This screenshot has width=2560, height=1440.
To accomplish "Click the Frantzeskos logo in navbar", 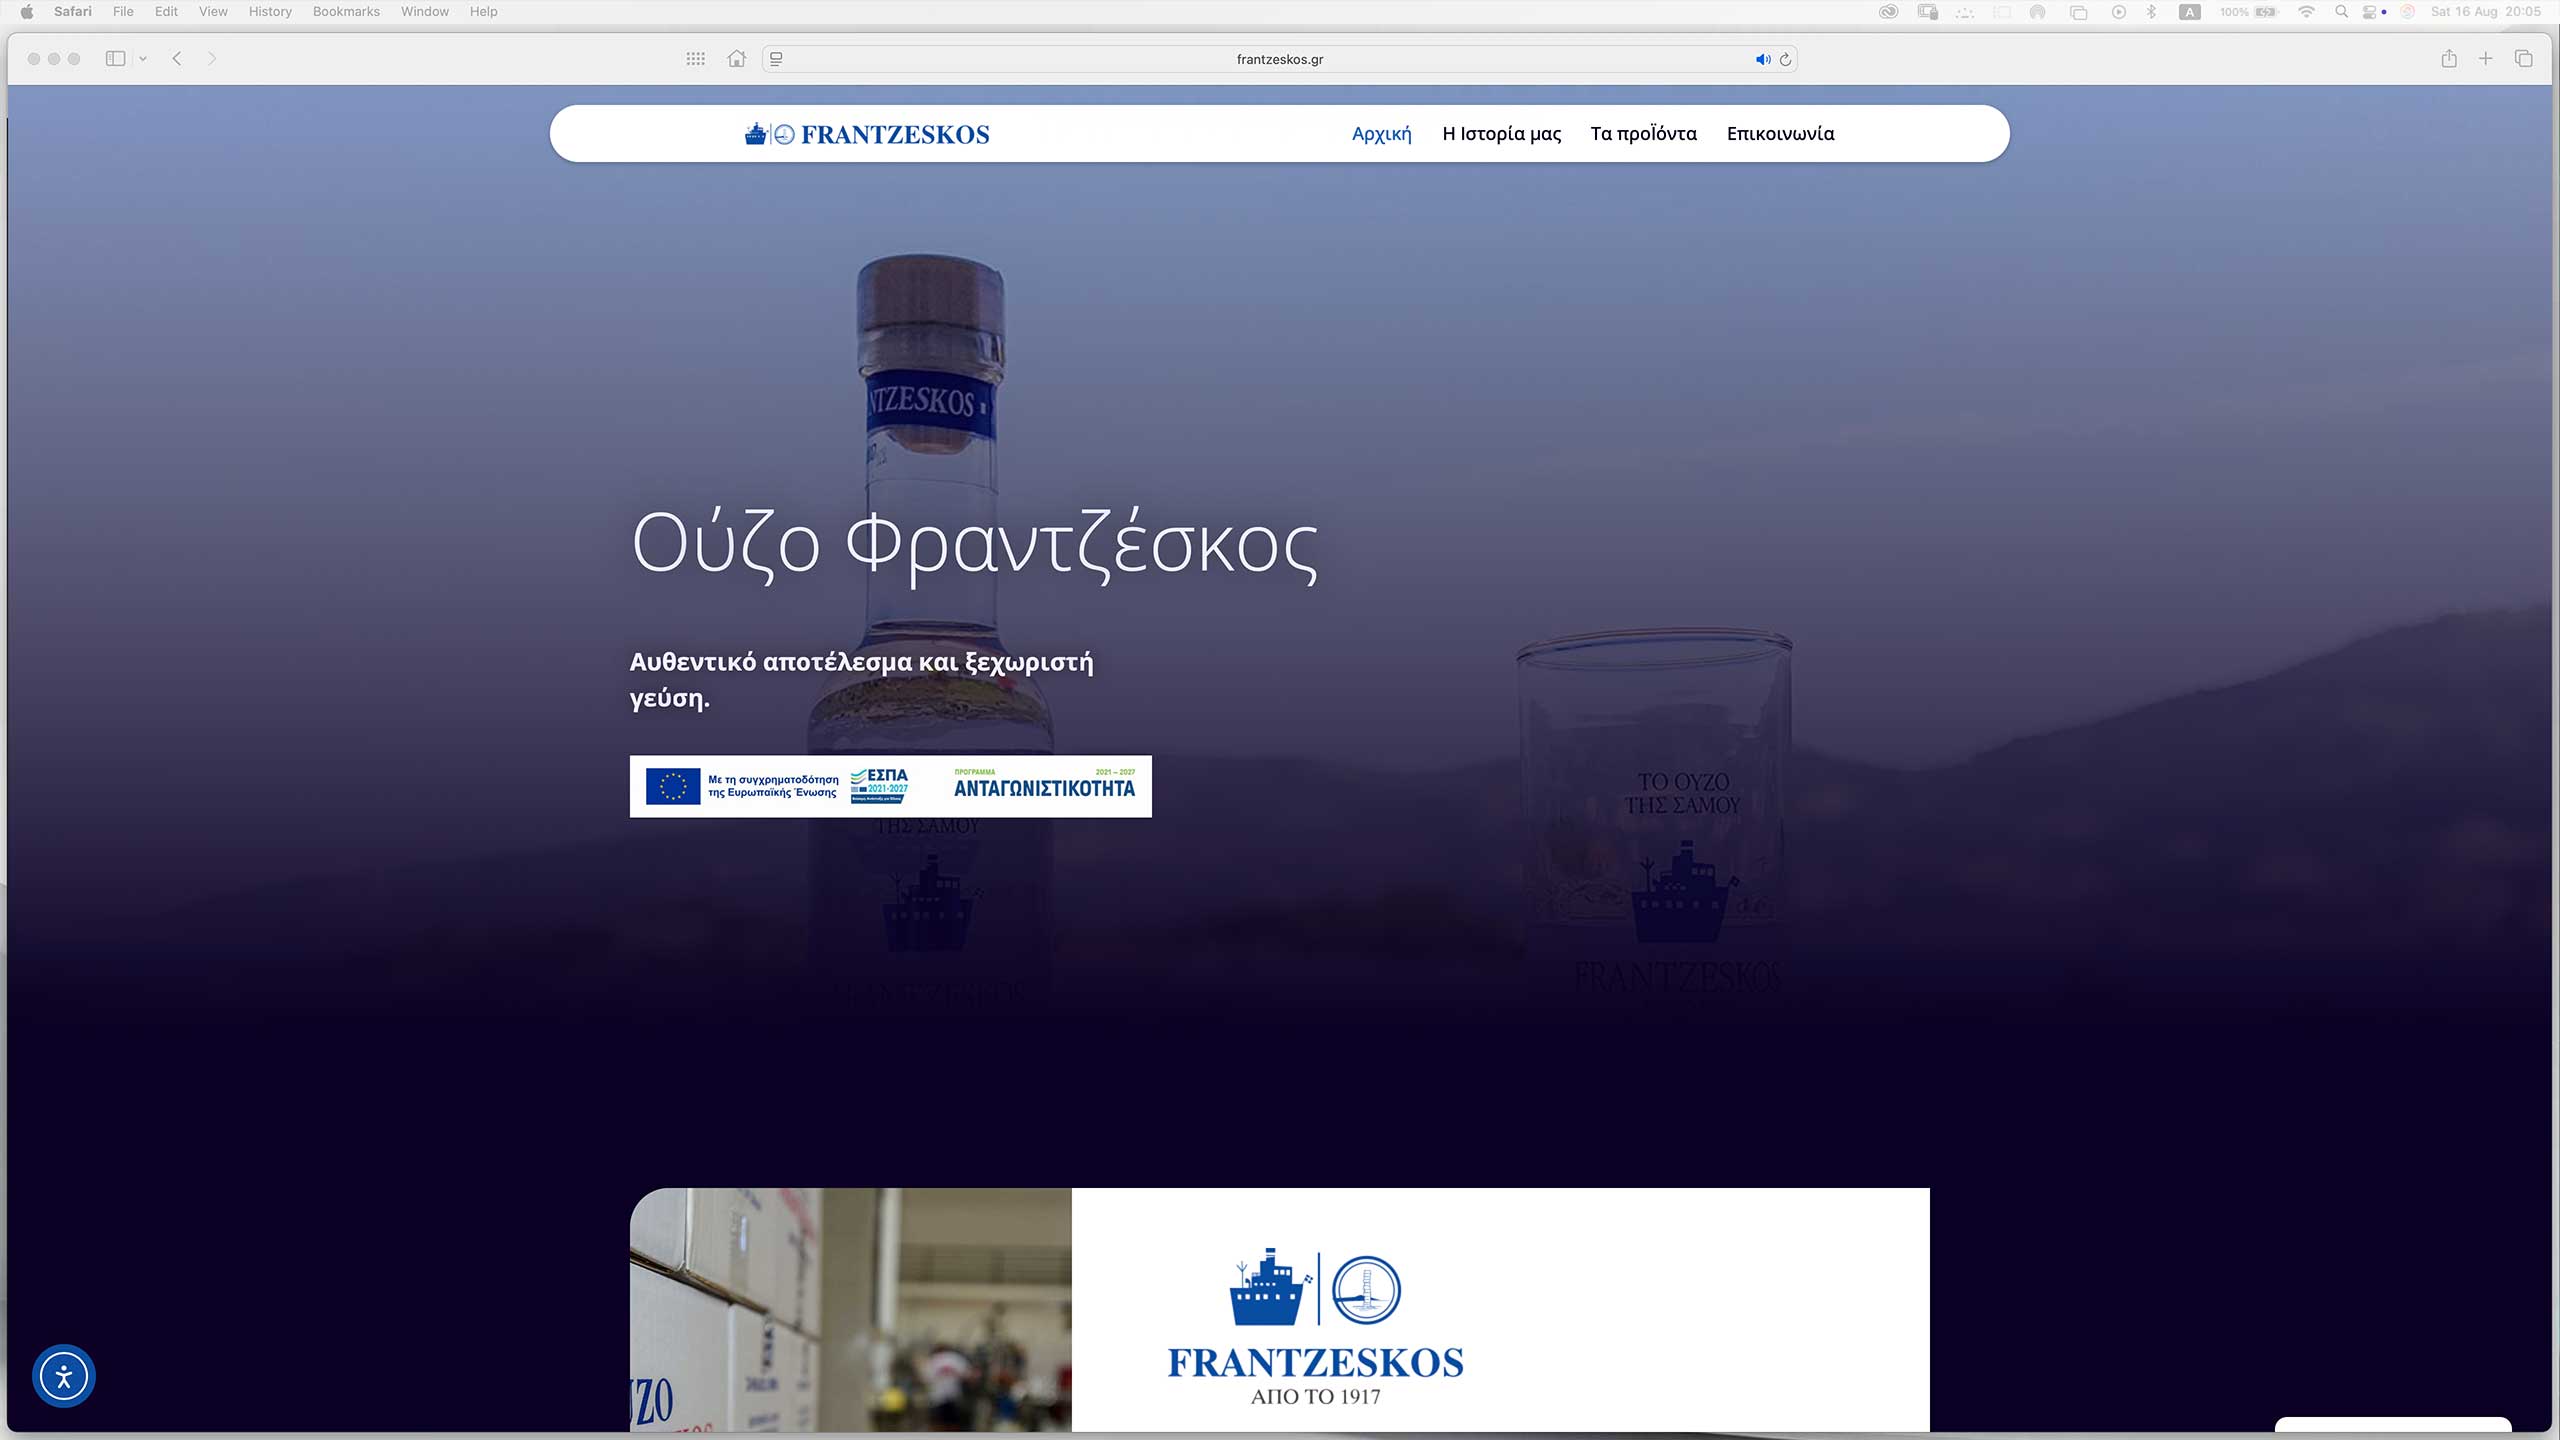I will (x=867, y=134).
